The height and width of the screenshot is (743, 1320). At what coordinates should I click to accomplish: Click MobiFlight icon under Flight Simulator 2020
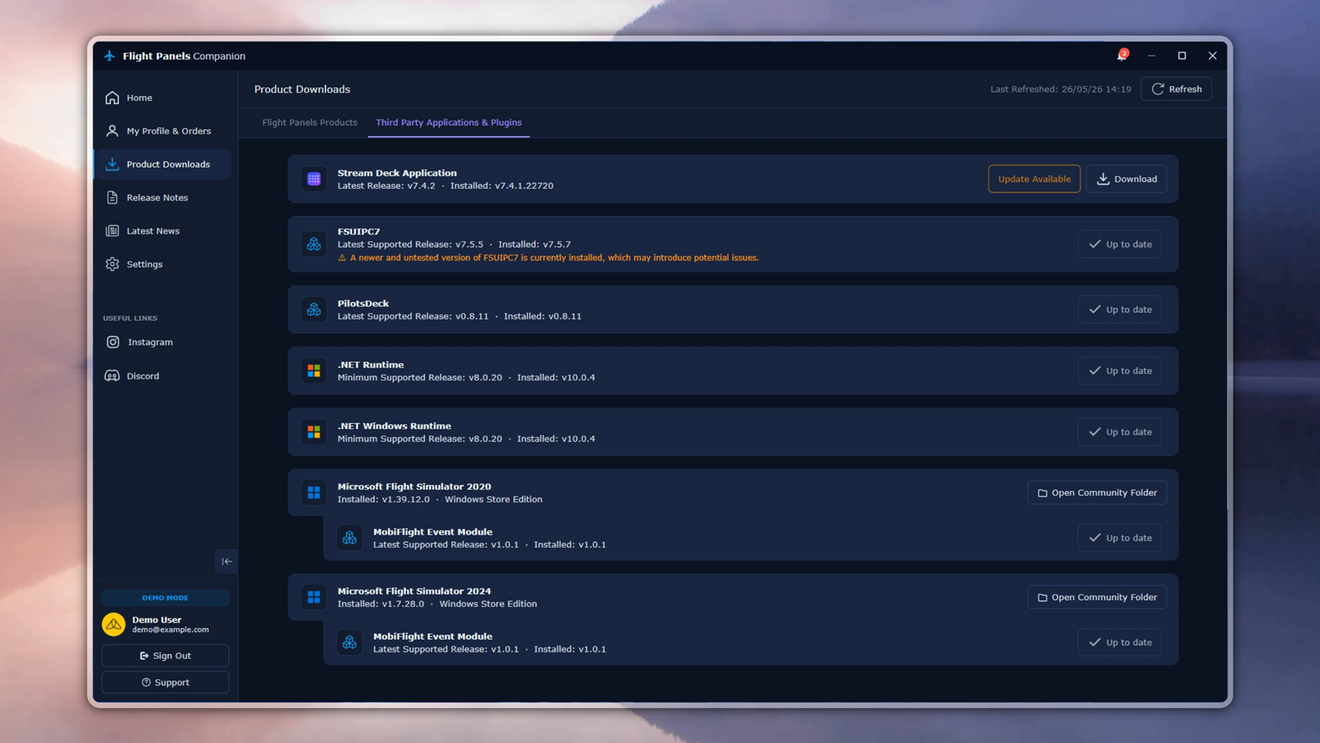click(349, 538)
